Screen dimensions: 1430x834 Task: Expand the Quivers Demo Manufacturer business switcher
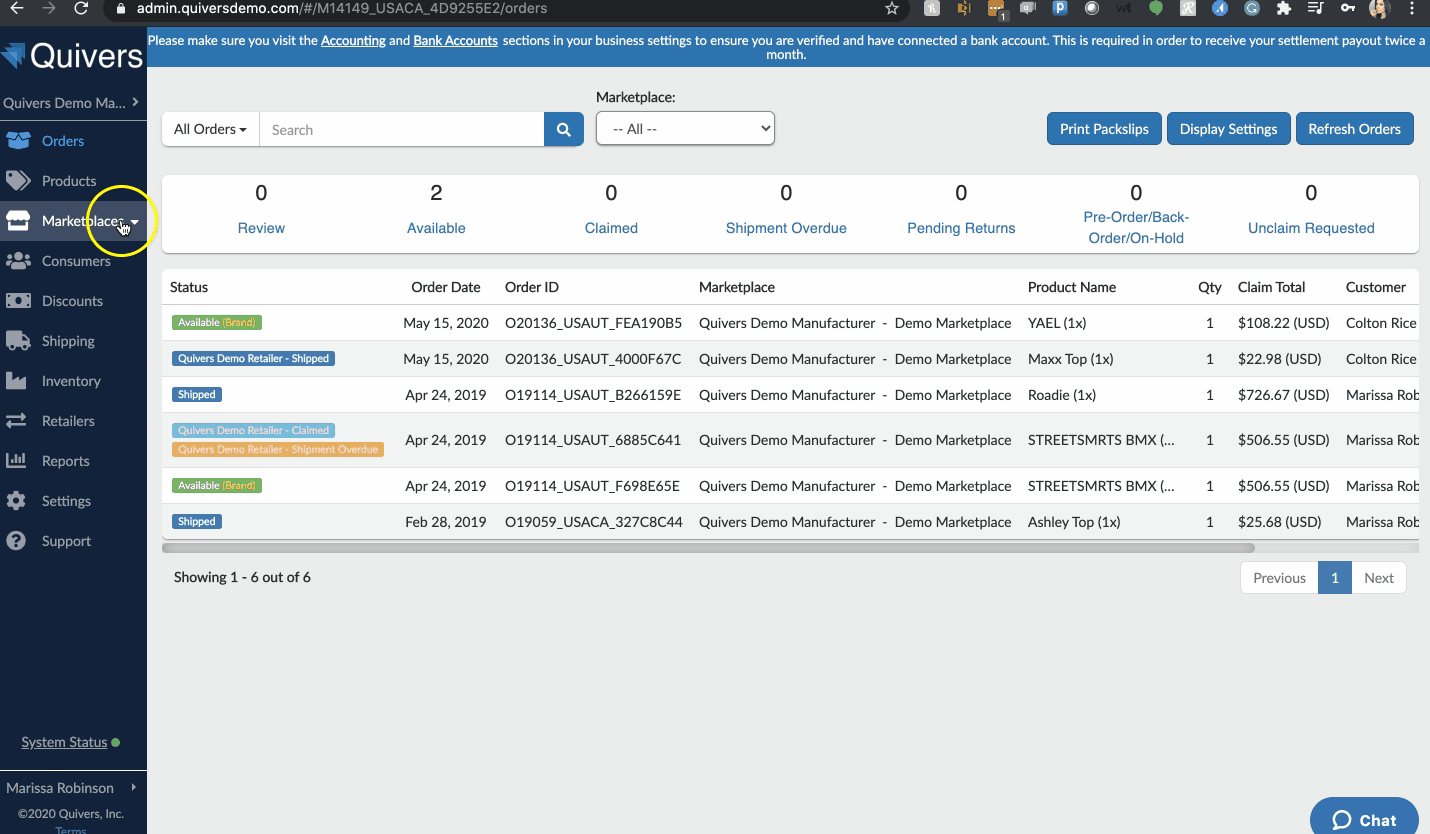[72, 103]
